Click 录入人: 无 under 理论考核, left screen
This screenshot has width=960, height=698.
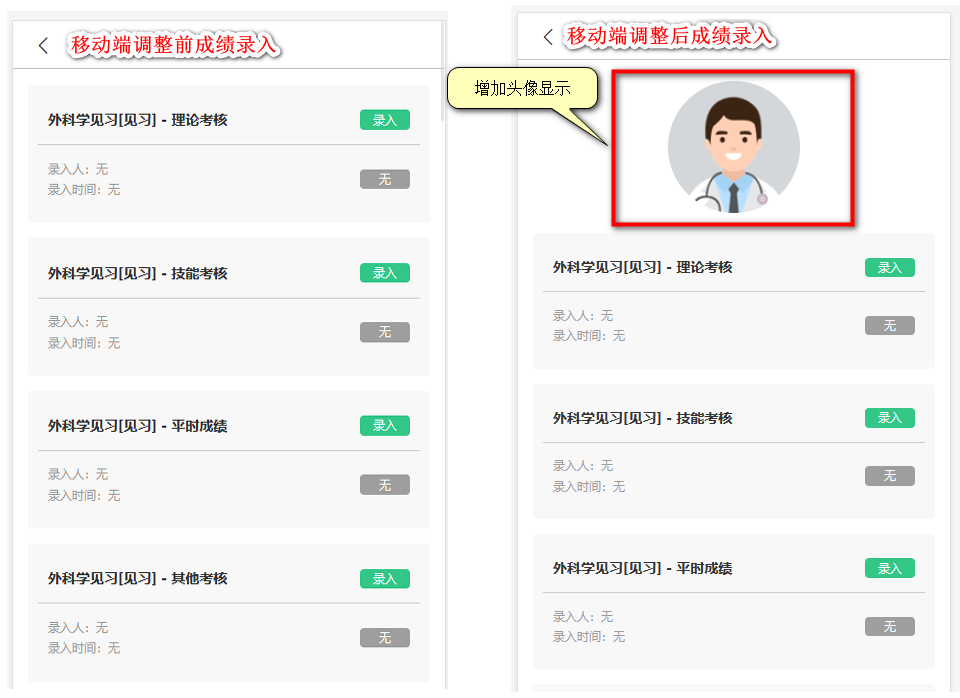(x=78, y=169)
